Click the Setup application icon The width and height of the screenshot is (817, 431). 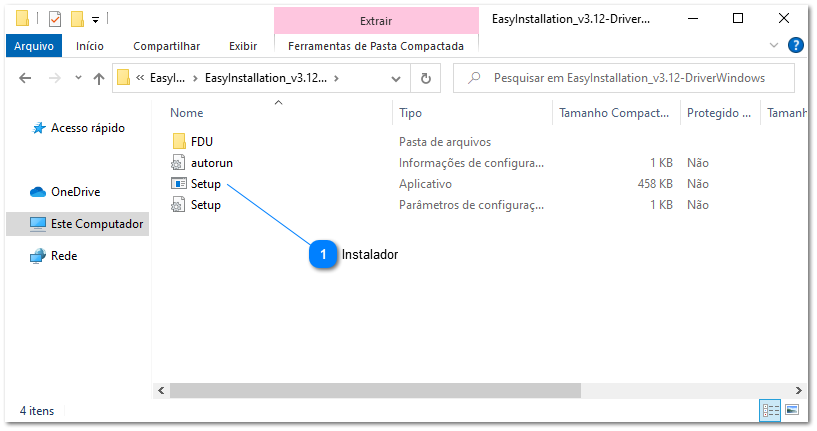179,183
